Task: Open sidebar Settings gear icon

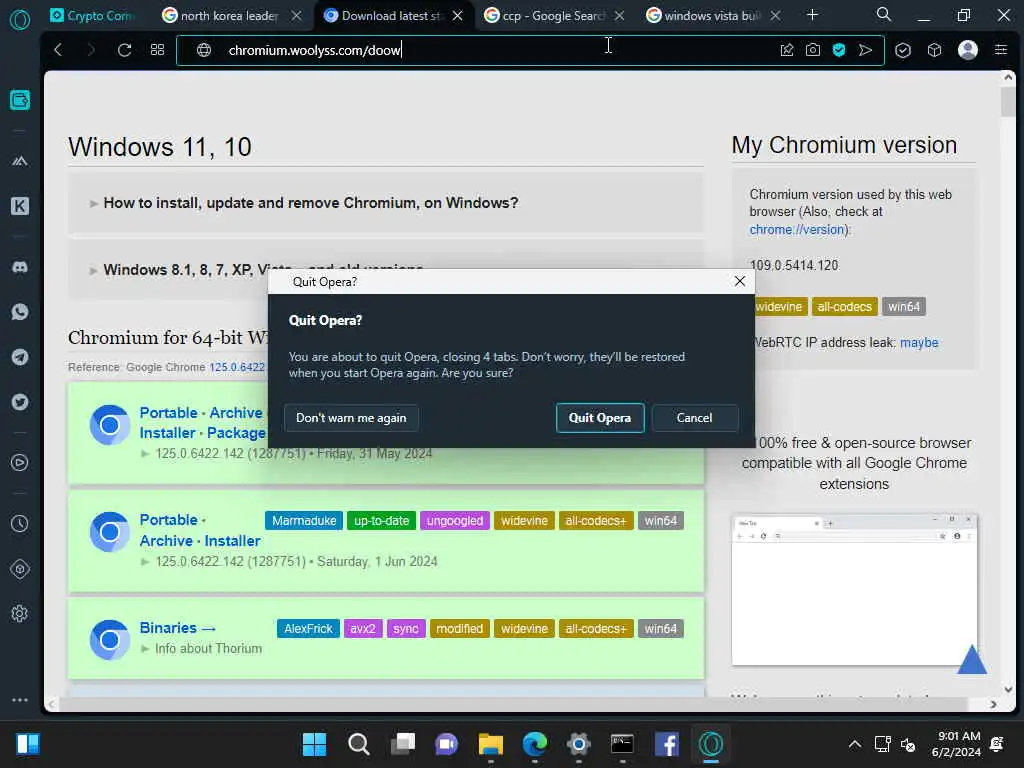Action: 20,613
